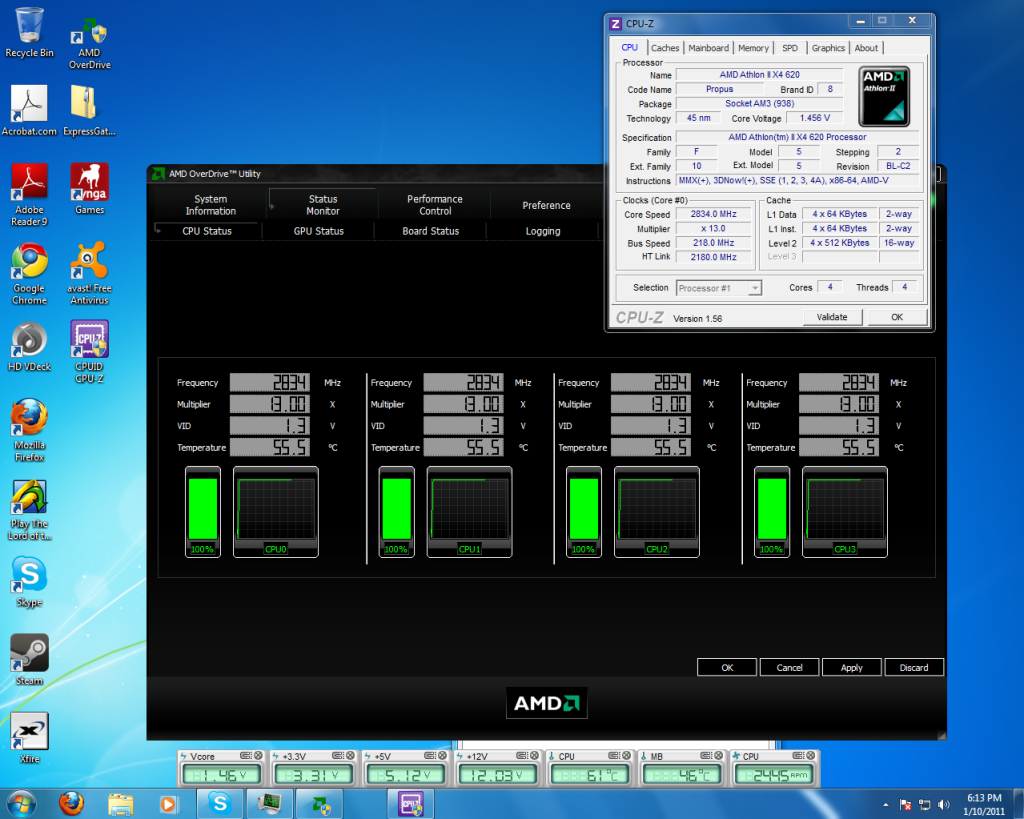Select the Xfire desktop icon

(29, 738)
